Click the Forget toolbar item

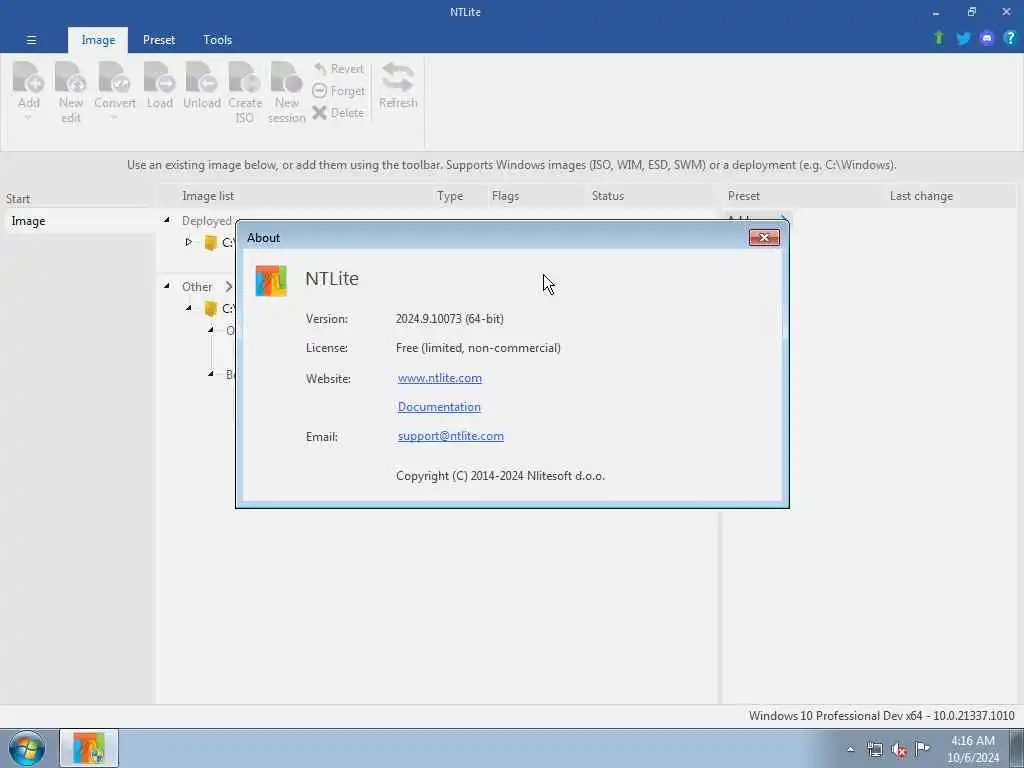339,91
